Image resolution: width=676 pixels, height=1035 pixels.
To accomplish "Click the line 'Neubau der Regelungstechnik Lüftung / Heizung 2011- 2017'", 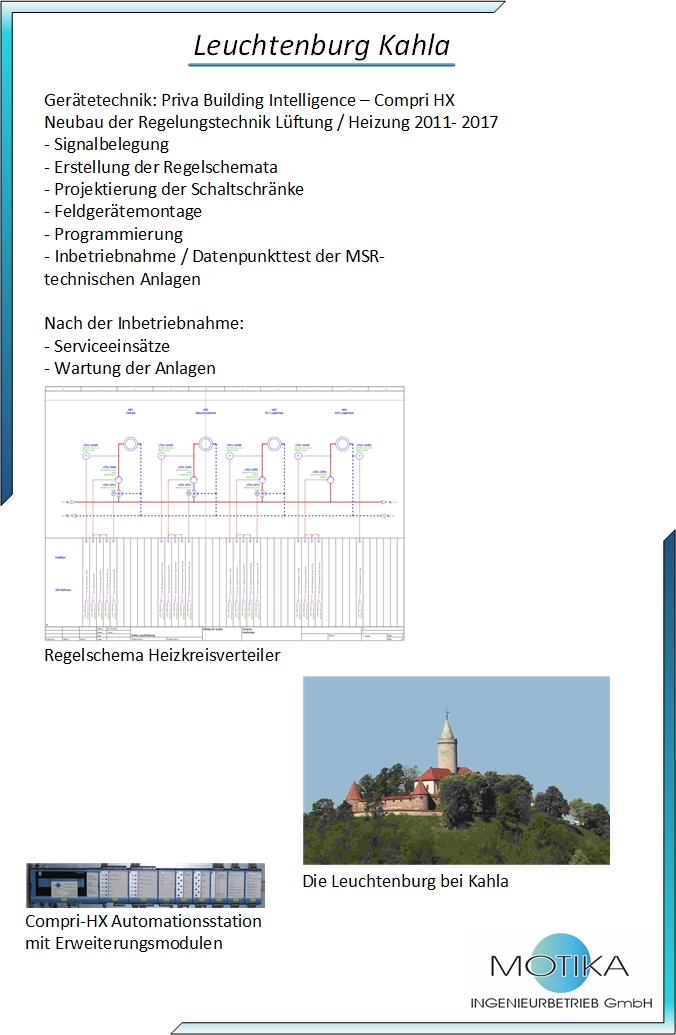I will [x=271, y=122].
